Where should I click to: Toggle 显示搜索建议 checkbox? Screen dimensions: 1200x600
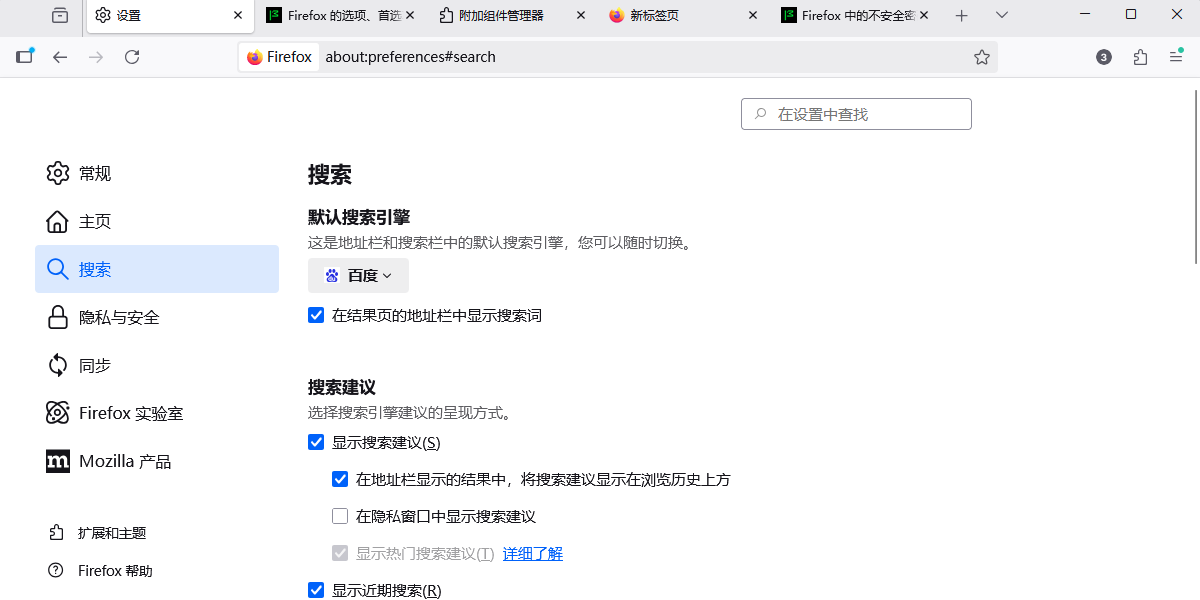tap(316, 442)
